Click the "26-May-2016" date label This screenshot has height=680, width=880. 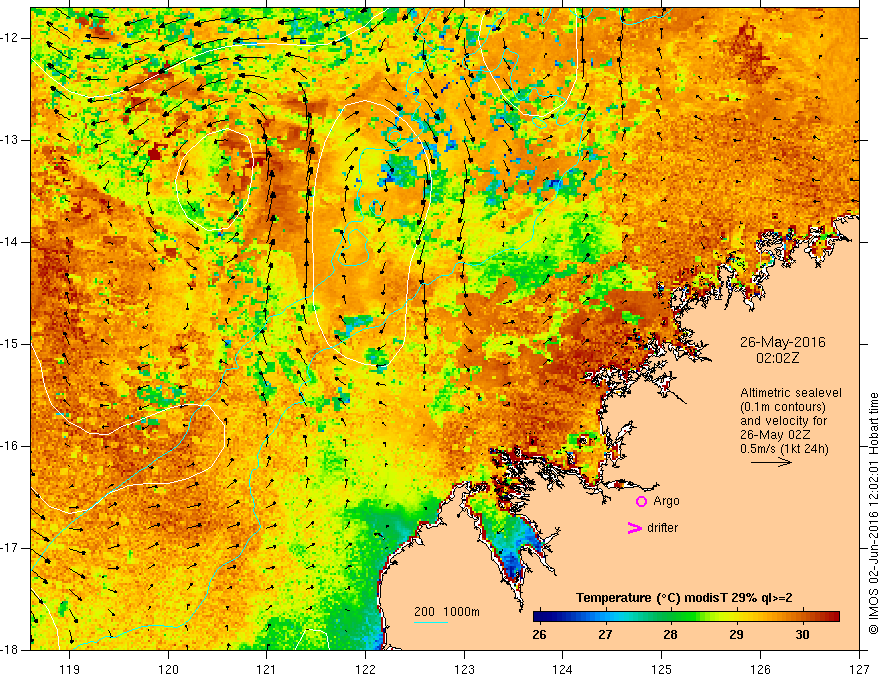[x=782, y=342]
